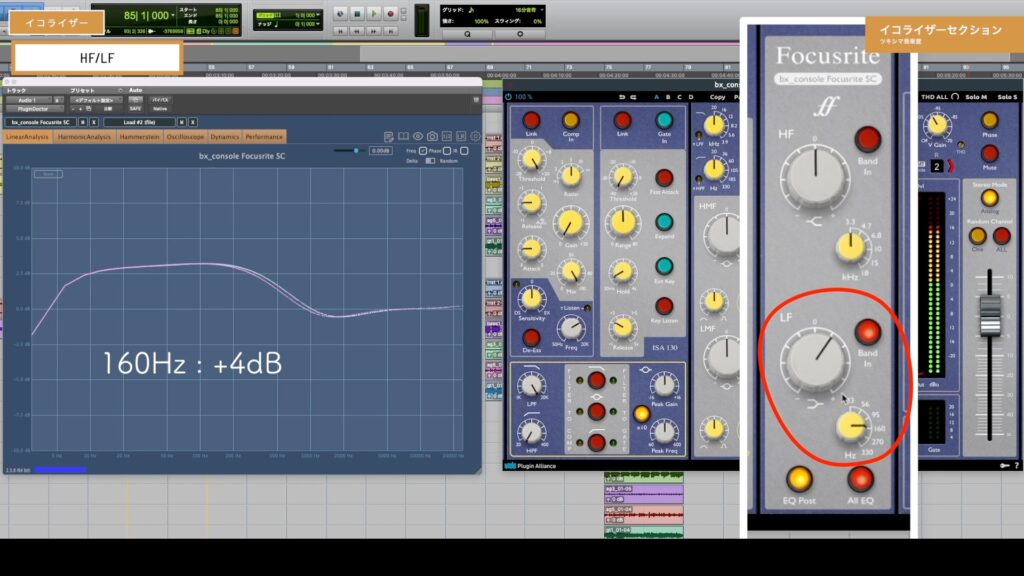Open the PluginDoctor insert selector
The width and height of the screenshot is (1024, 576).
coord(33,109)
